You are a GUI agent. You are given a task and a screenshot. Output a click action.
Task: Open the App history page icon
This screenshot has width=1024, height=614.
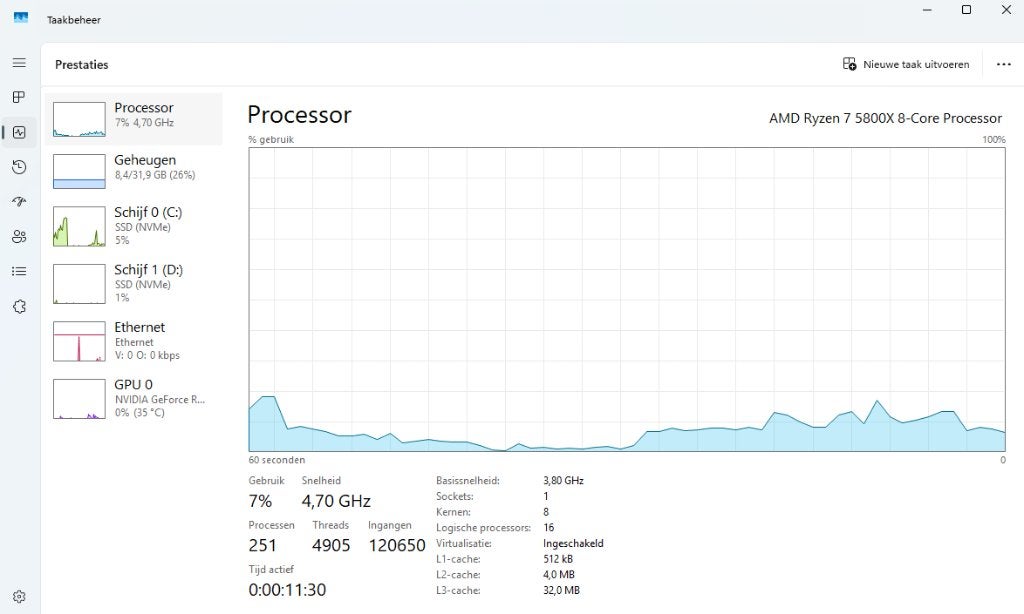[19, 167]
